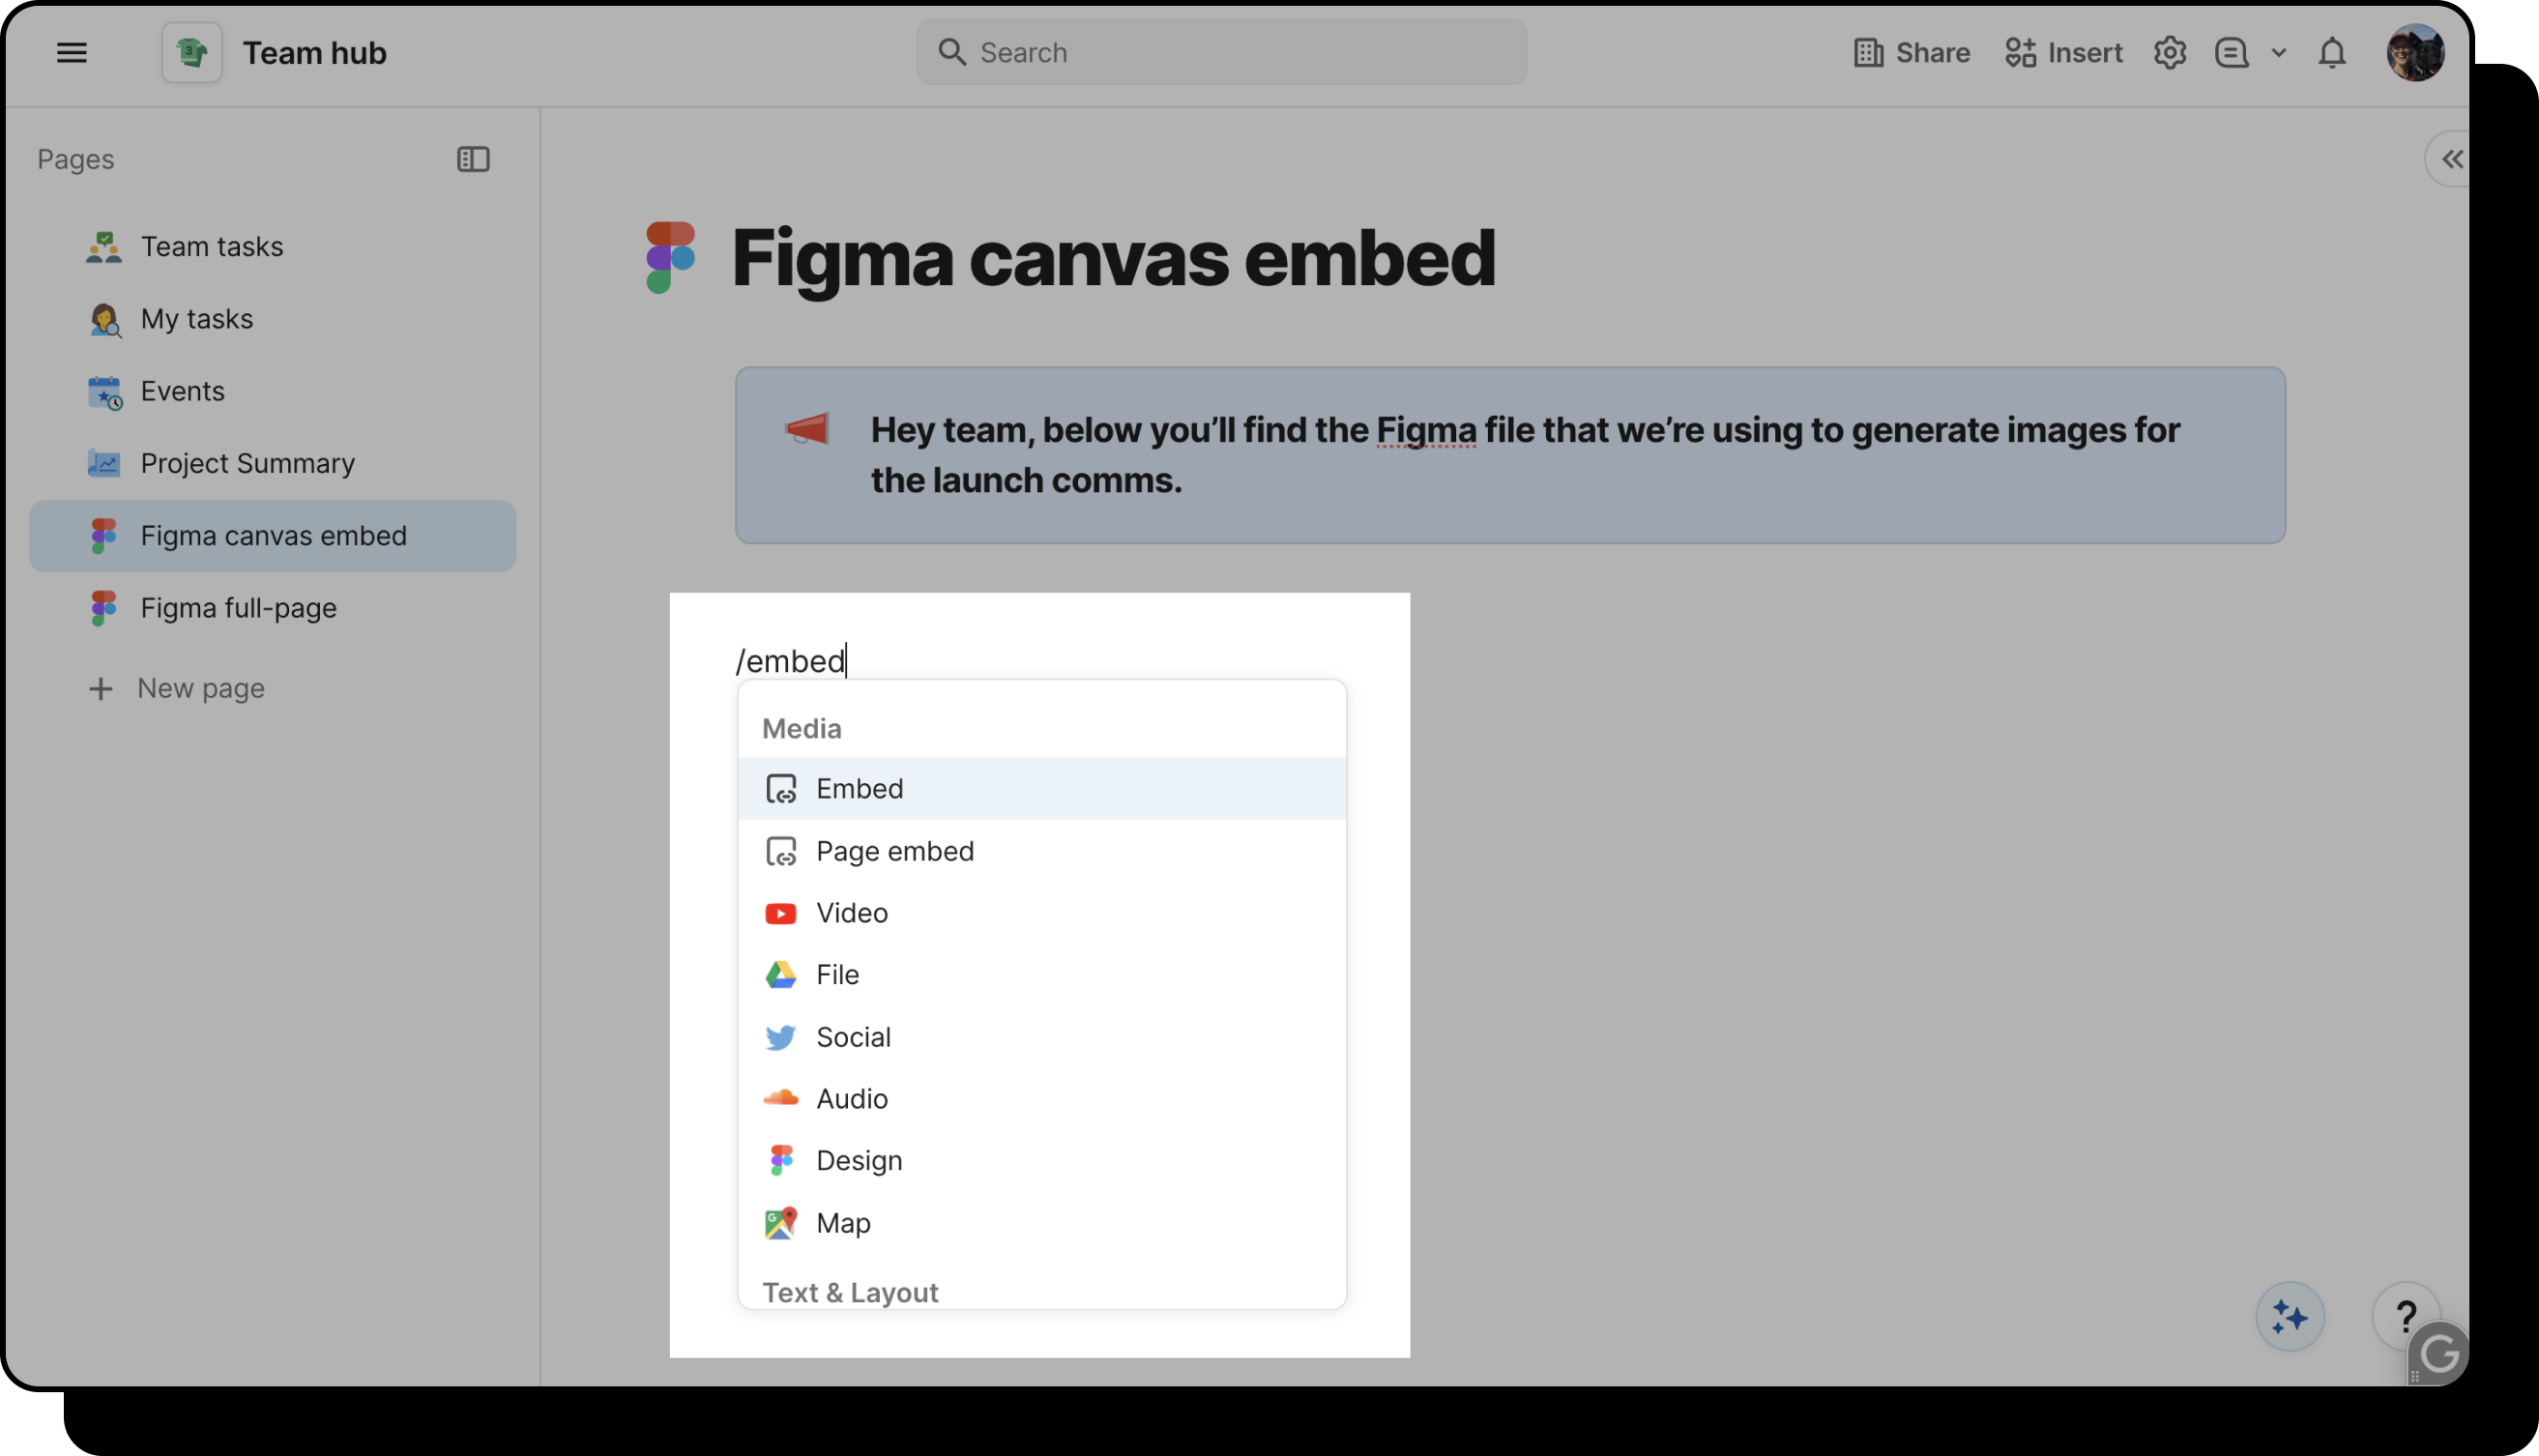This screenshot has height=1456, width=2539.
Task: Click the Search field
Action: point(1221,52)
